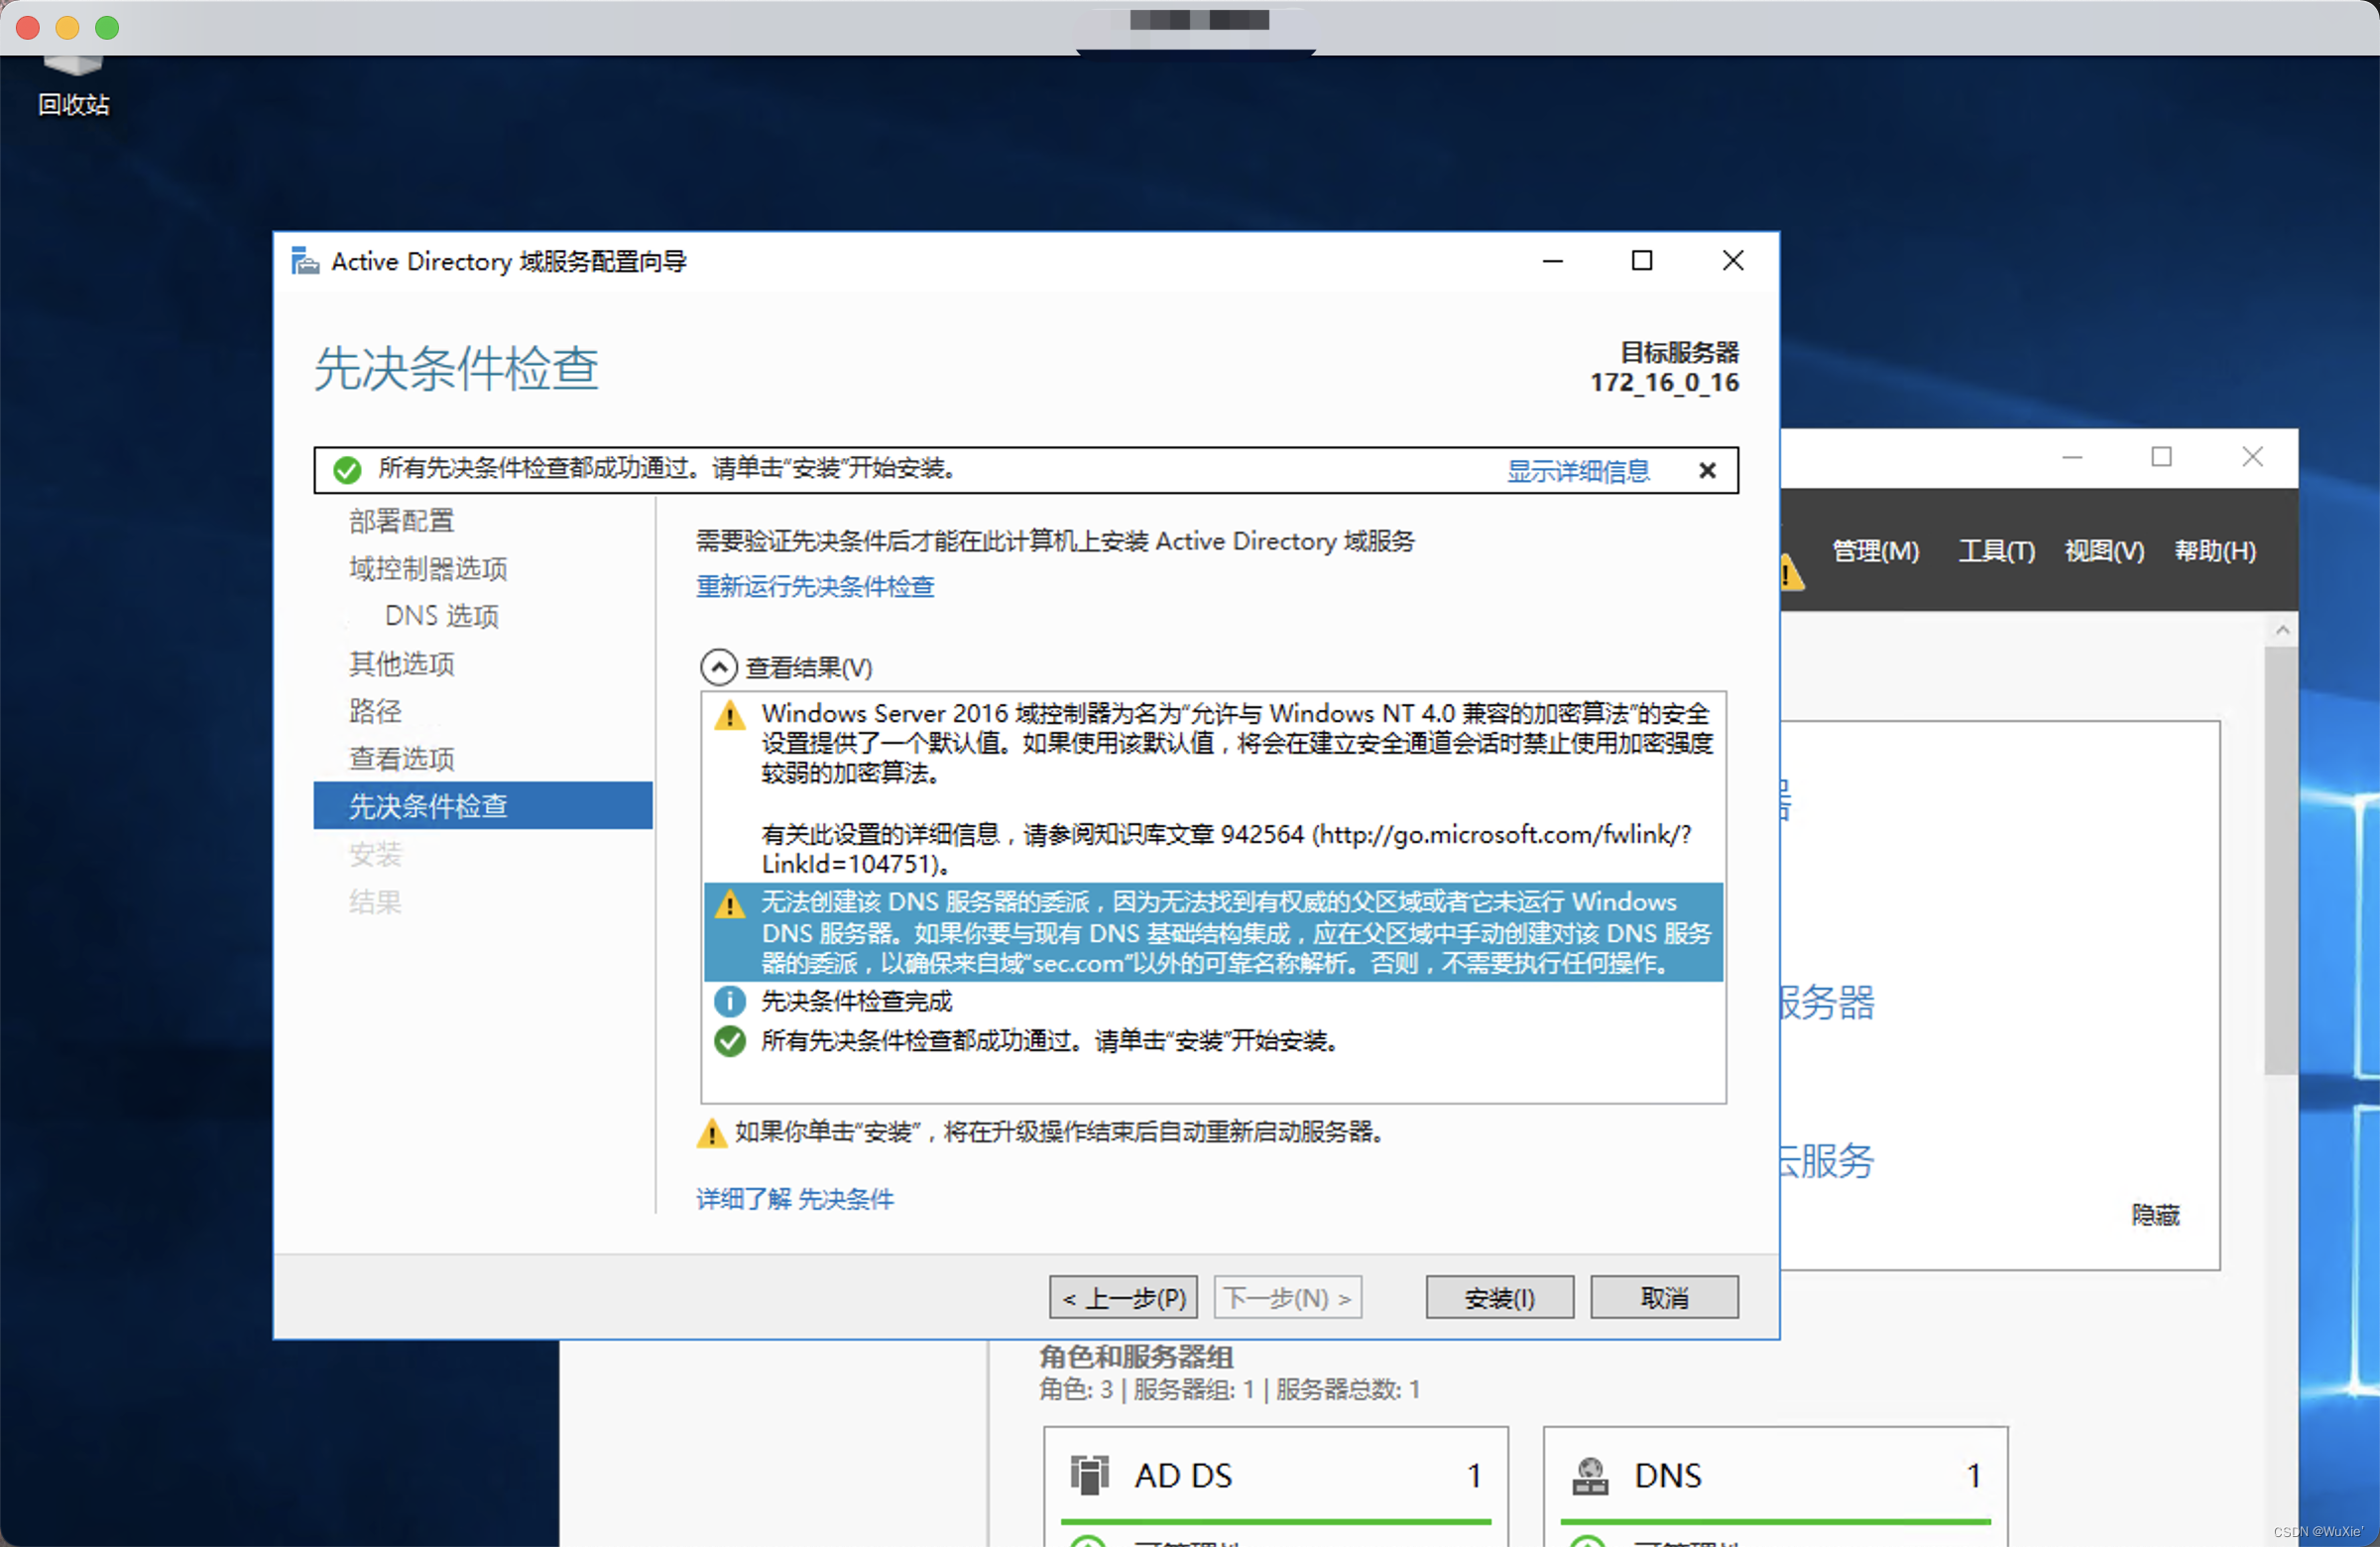Select the highlighted DNS delegation warning message
The image size is (2380, 1547).
tap(1213, 932)
